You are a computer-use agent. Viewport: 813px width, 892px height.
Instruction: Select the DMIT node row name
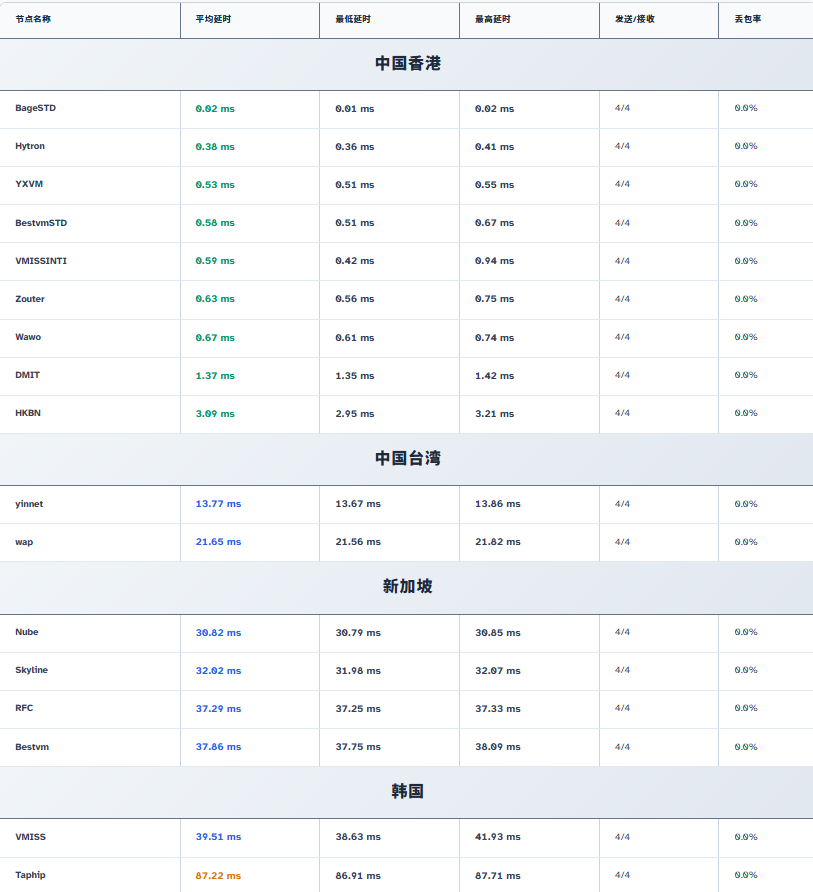point(28,375)
